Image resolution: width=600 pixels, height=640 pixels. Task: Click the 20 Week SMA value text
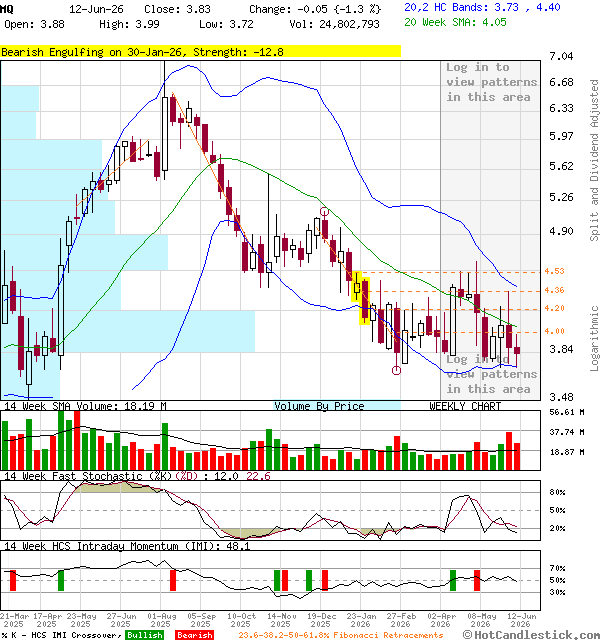click(x=455, y=22)
